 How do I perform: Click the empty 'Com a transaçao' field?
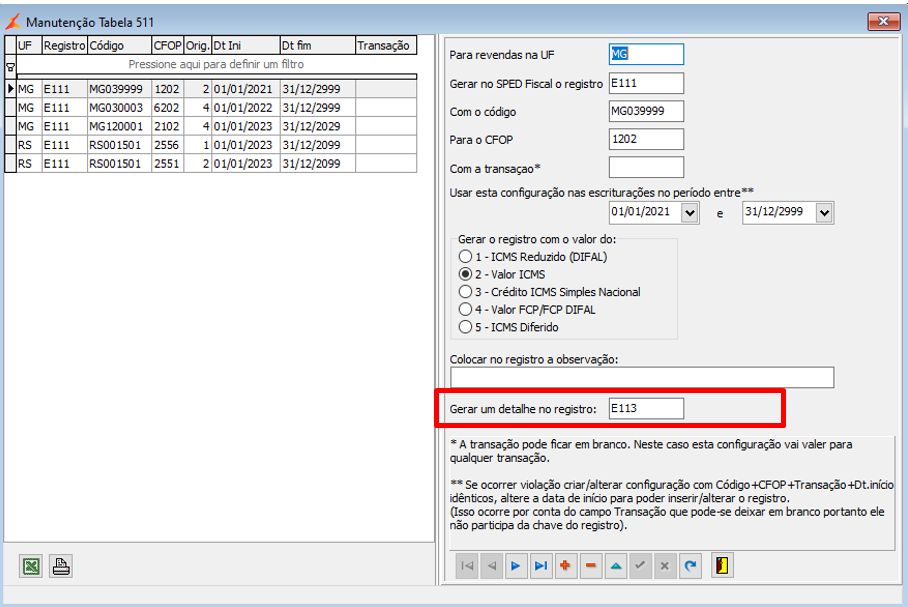pos(646,167)
